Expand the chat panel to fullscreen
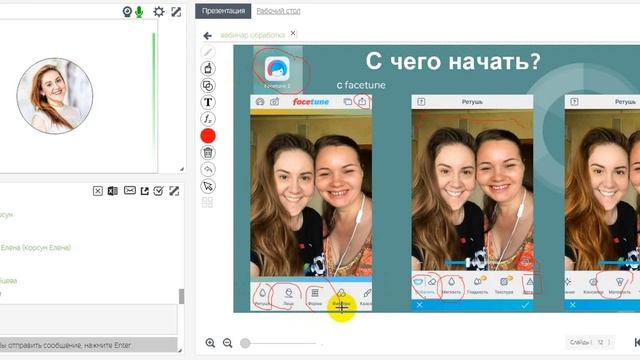This screenshot has height=360, width=640. click(174, 191)
